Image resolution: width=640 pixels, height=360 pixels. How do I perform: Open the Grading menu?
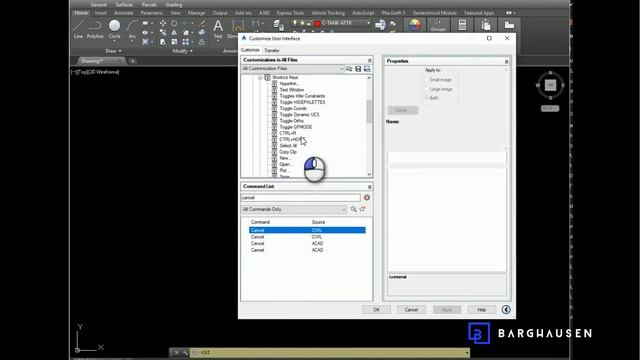174,5
